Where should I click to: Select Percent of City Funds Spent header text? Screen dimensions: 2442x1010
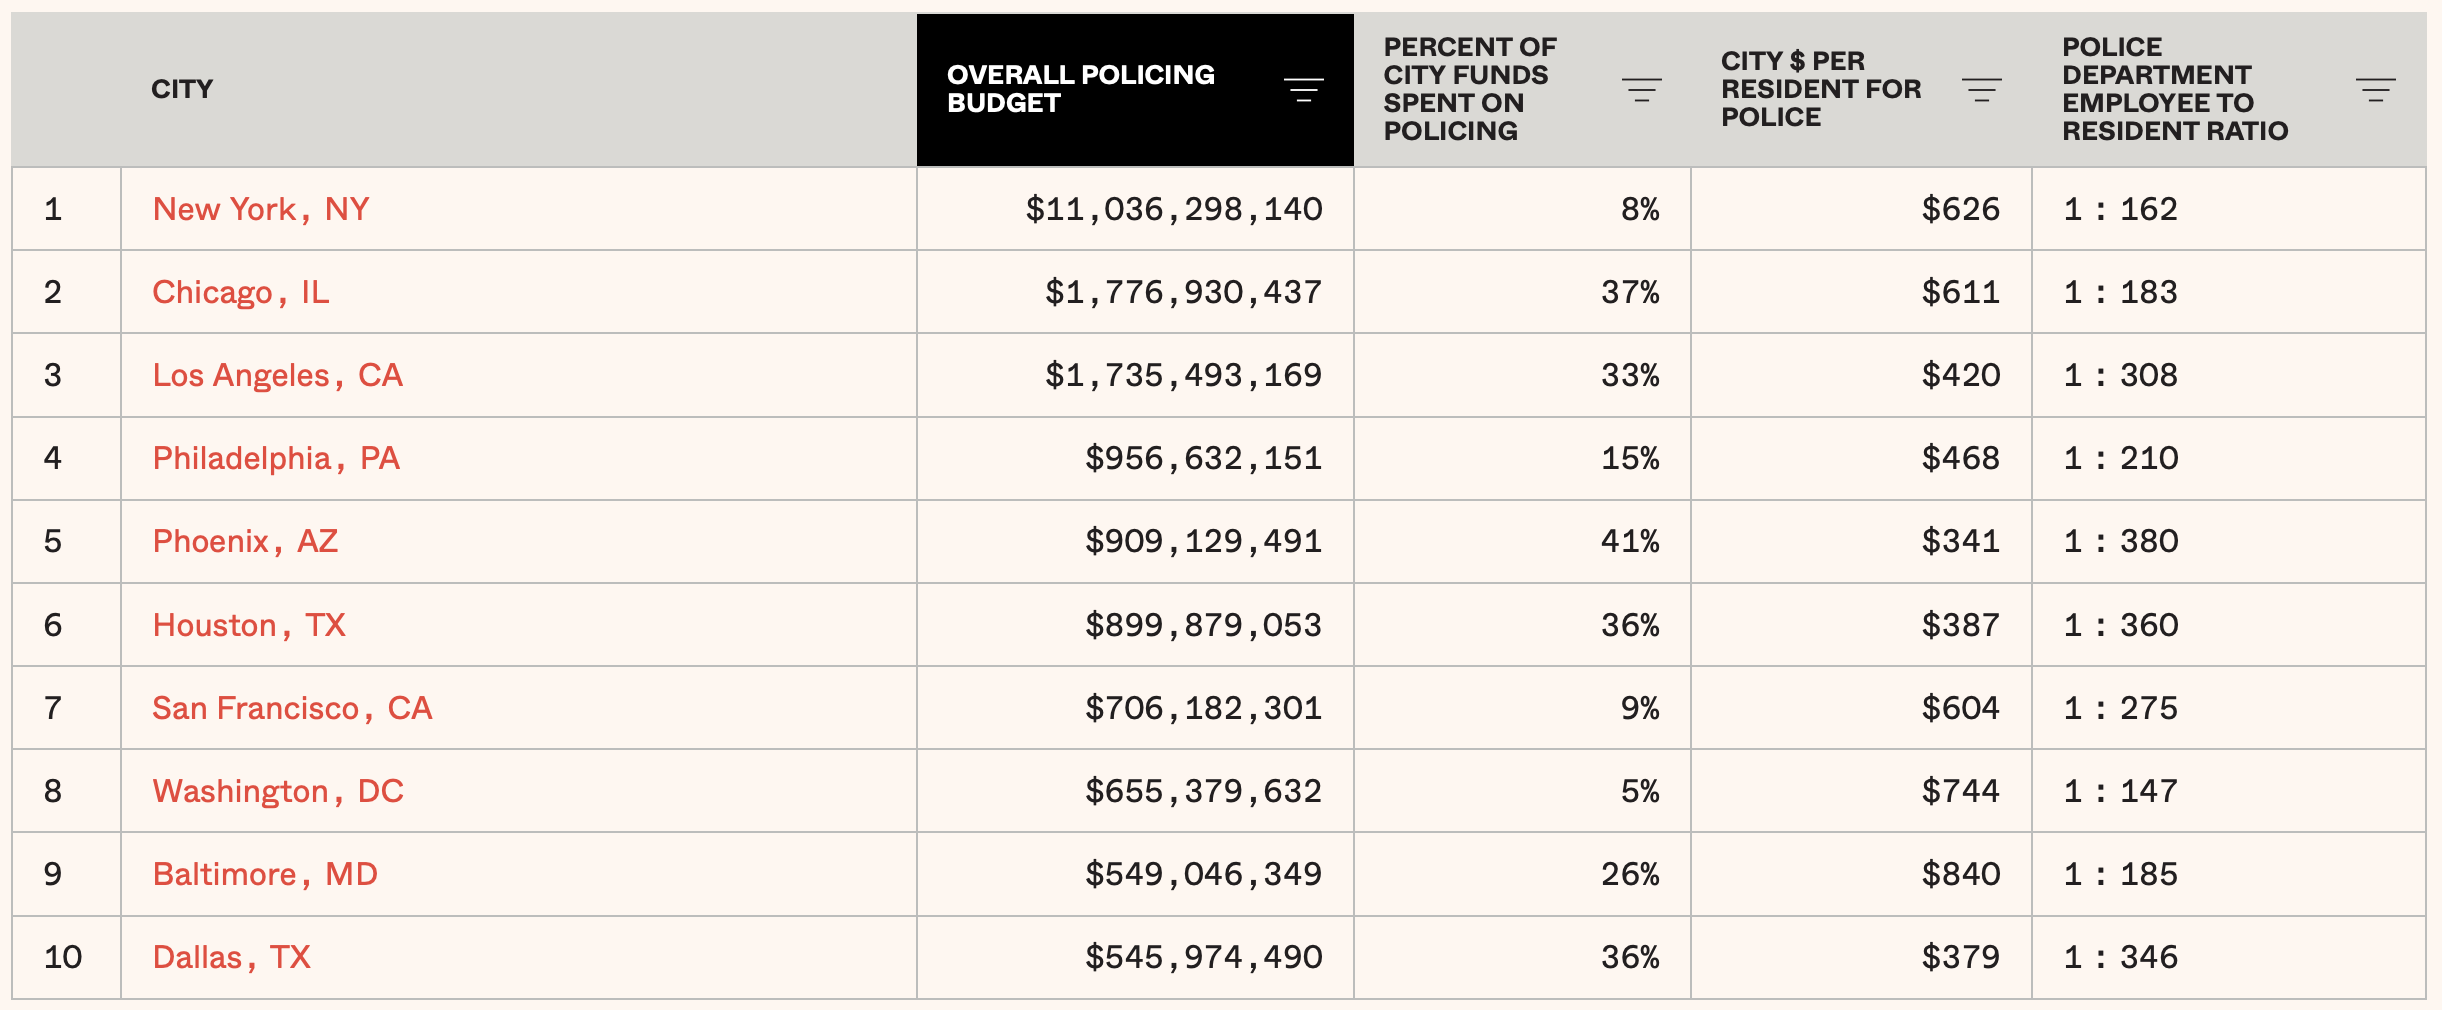click(1468, 89)
